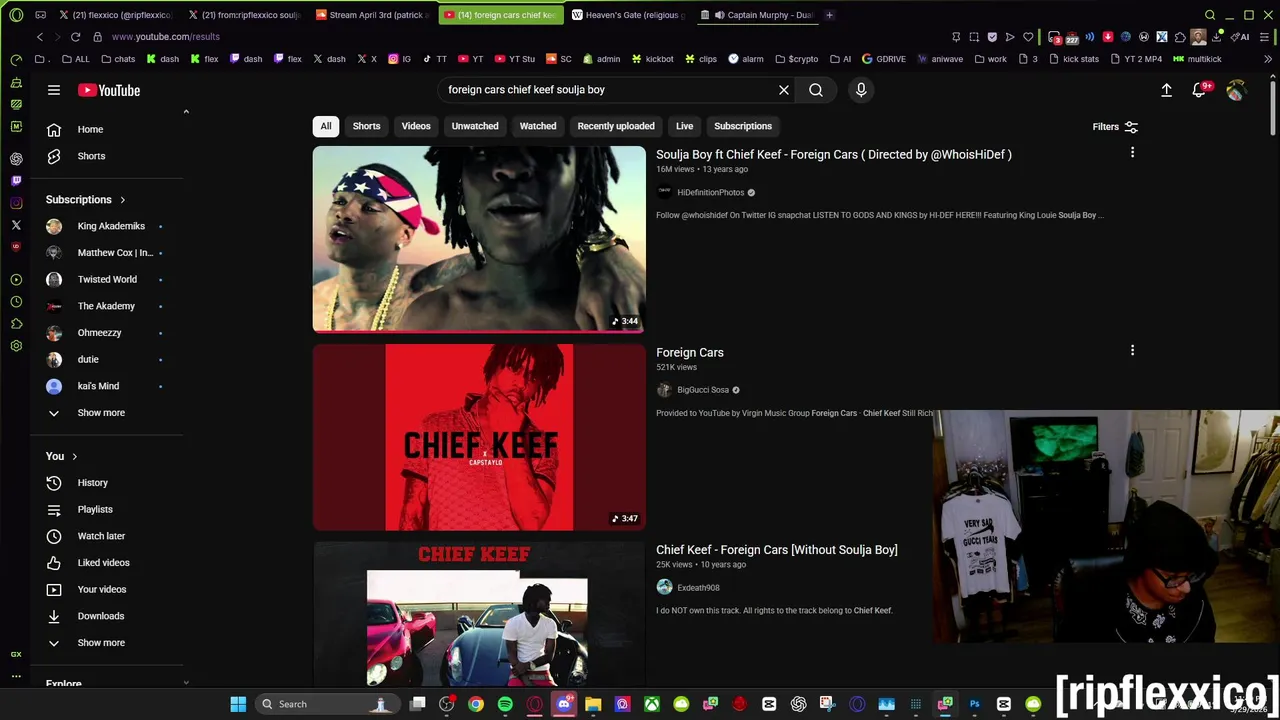
Task: Open the upload icon next to notifications
Action: pyautogui.click(x=1166, y=90)
